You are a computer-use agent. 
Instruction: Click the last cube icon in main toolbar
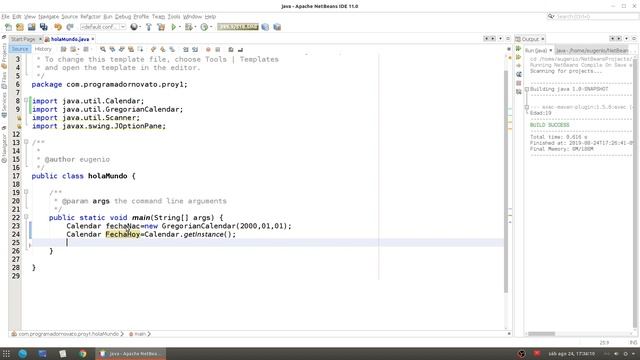pyautogui.click(x=277, y=27)
